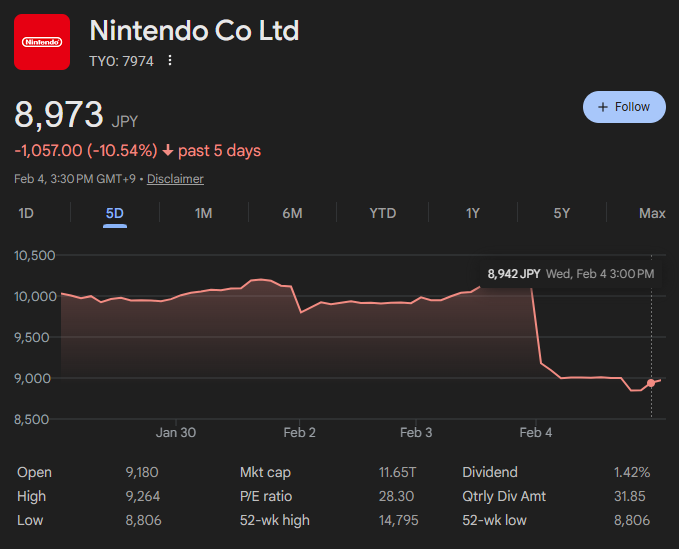Click the Qtrly Div Amt value 31.85

click(x=630, y=496)
